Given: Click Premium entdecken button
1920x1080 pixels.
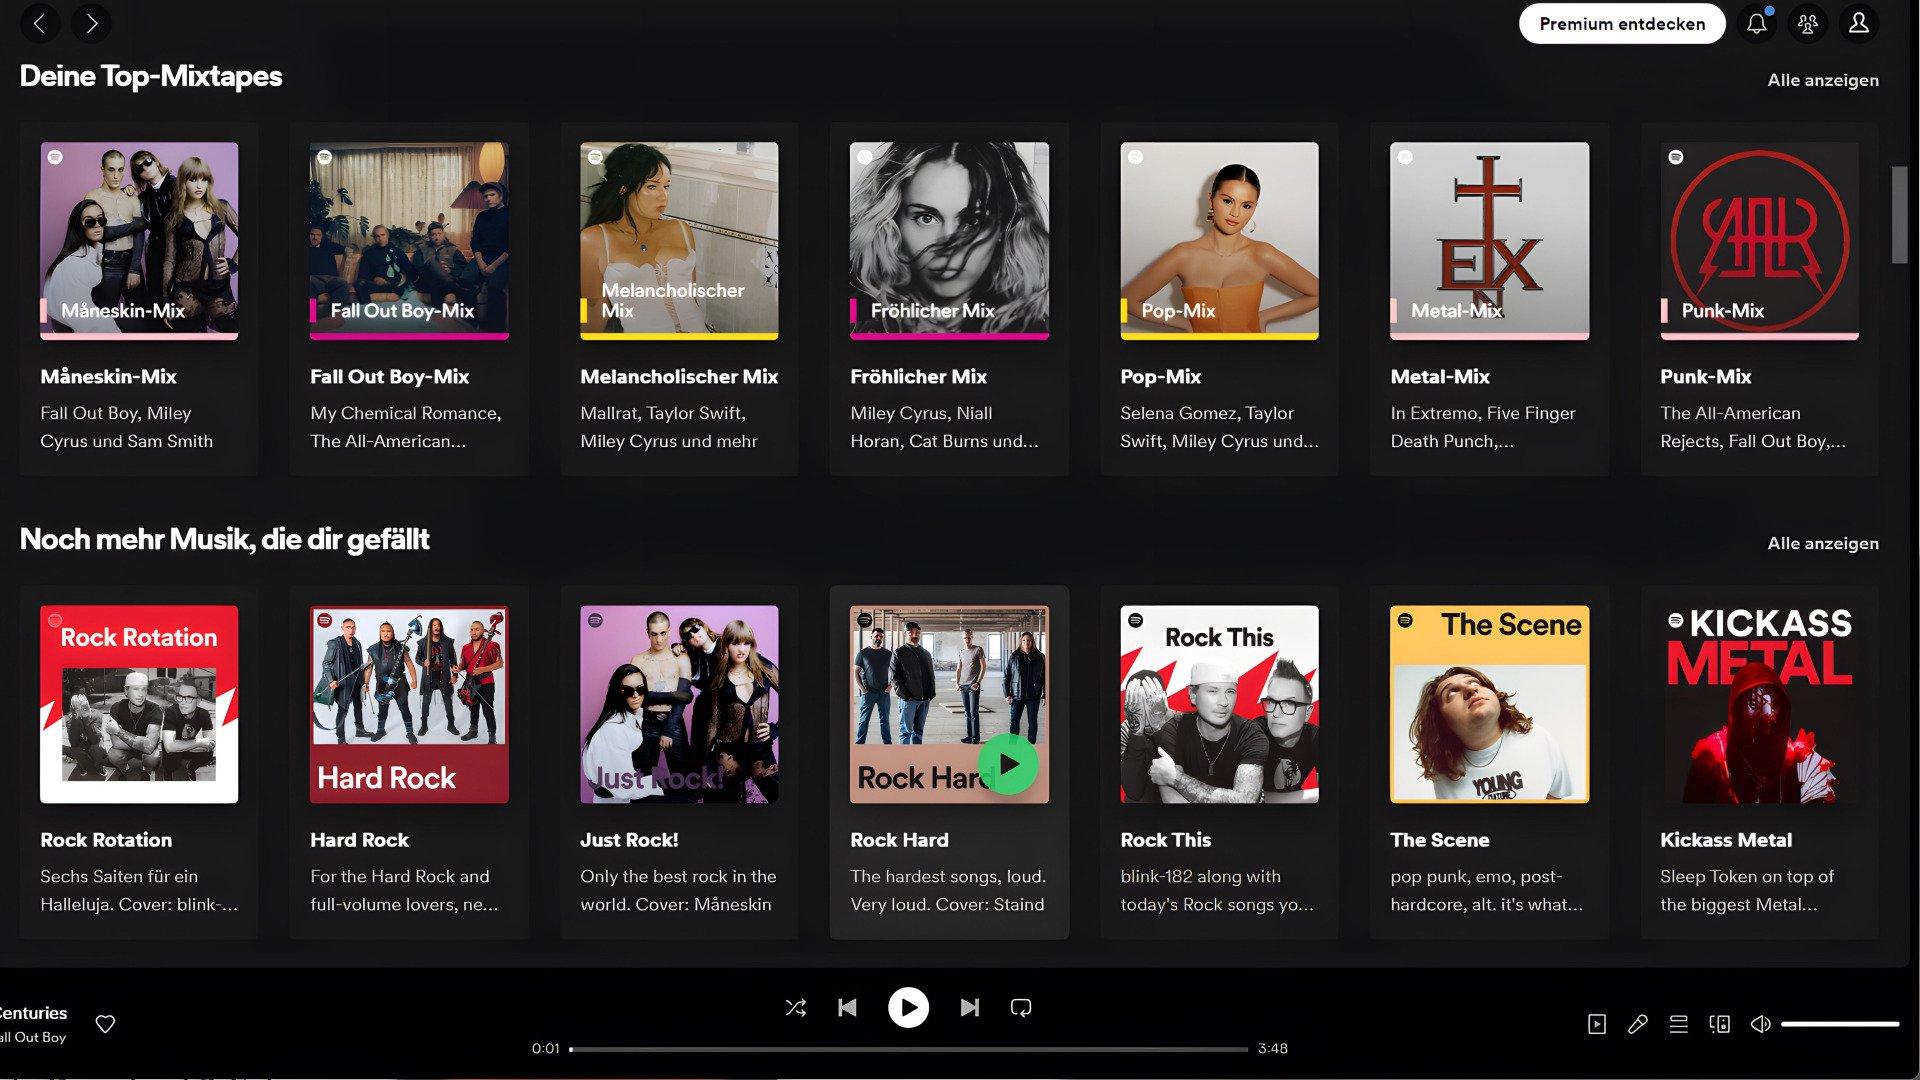Looking at the screenshot, I should tap(1622, 24).
